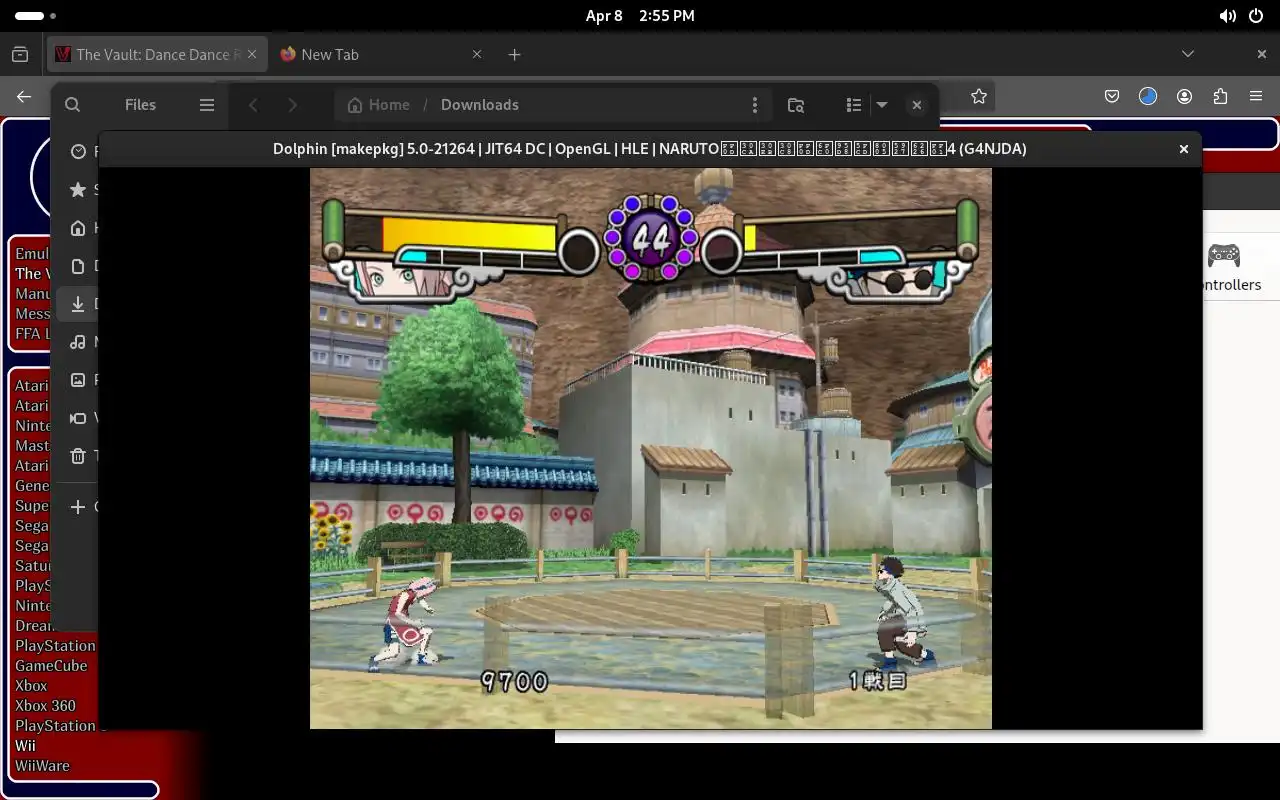Expand the Files view options dropdown arrow
The image size is (1280, 800).
(882, 104)
